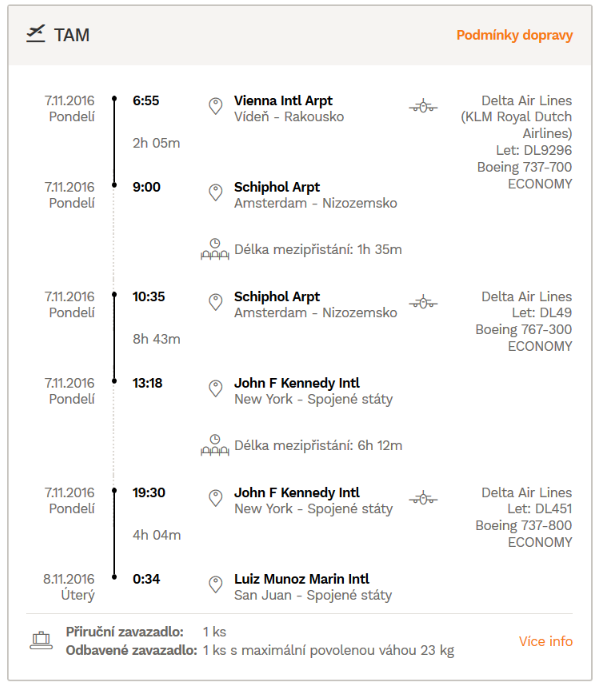Select the Luiz Munoz Marin Intl airport name
The width and height of the screenshot is (597, 690).
tap(301, 579)
